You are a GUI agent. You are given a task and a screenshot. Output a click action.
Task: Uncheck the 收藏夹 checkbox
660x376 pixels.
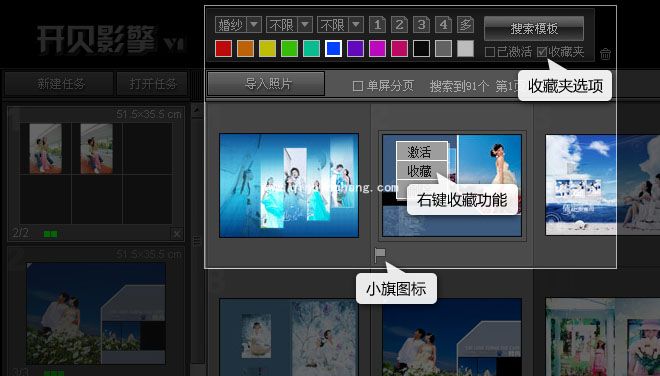[x=542, y=52]
